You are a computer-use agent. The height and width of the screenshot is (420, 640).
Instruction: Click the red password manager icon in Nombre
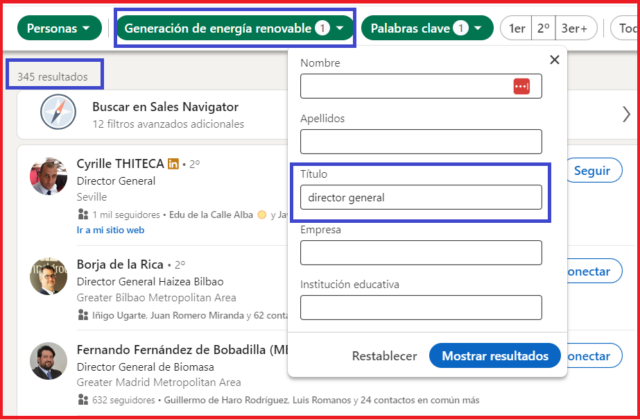click(522, 86)
